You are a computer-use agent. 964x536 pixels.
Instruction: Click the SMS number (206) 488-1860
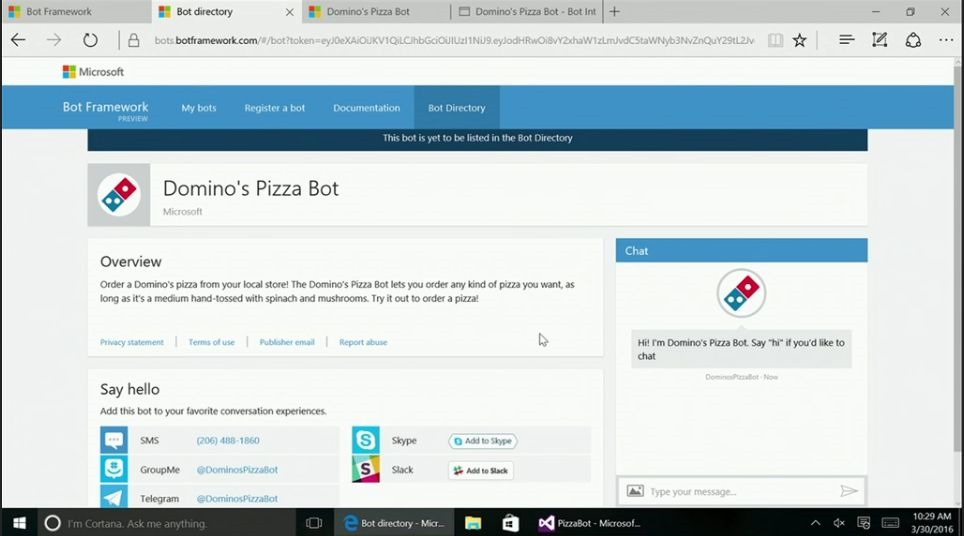click(228, 441)
